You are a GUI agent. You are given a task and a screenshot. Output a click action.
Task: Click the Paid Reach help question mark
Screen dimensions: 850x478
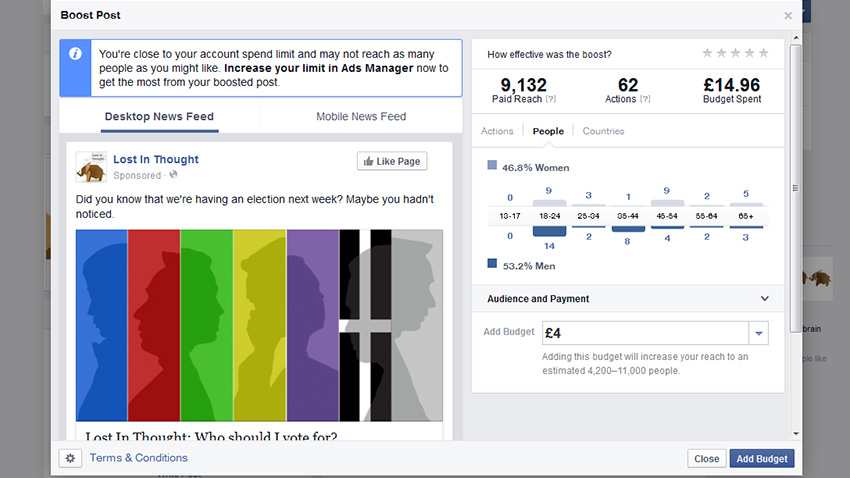point(551,99)
